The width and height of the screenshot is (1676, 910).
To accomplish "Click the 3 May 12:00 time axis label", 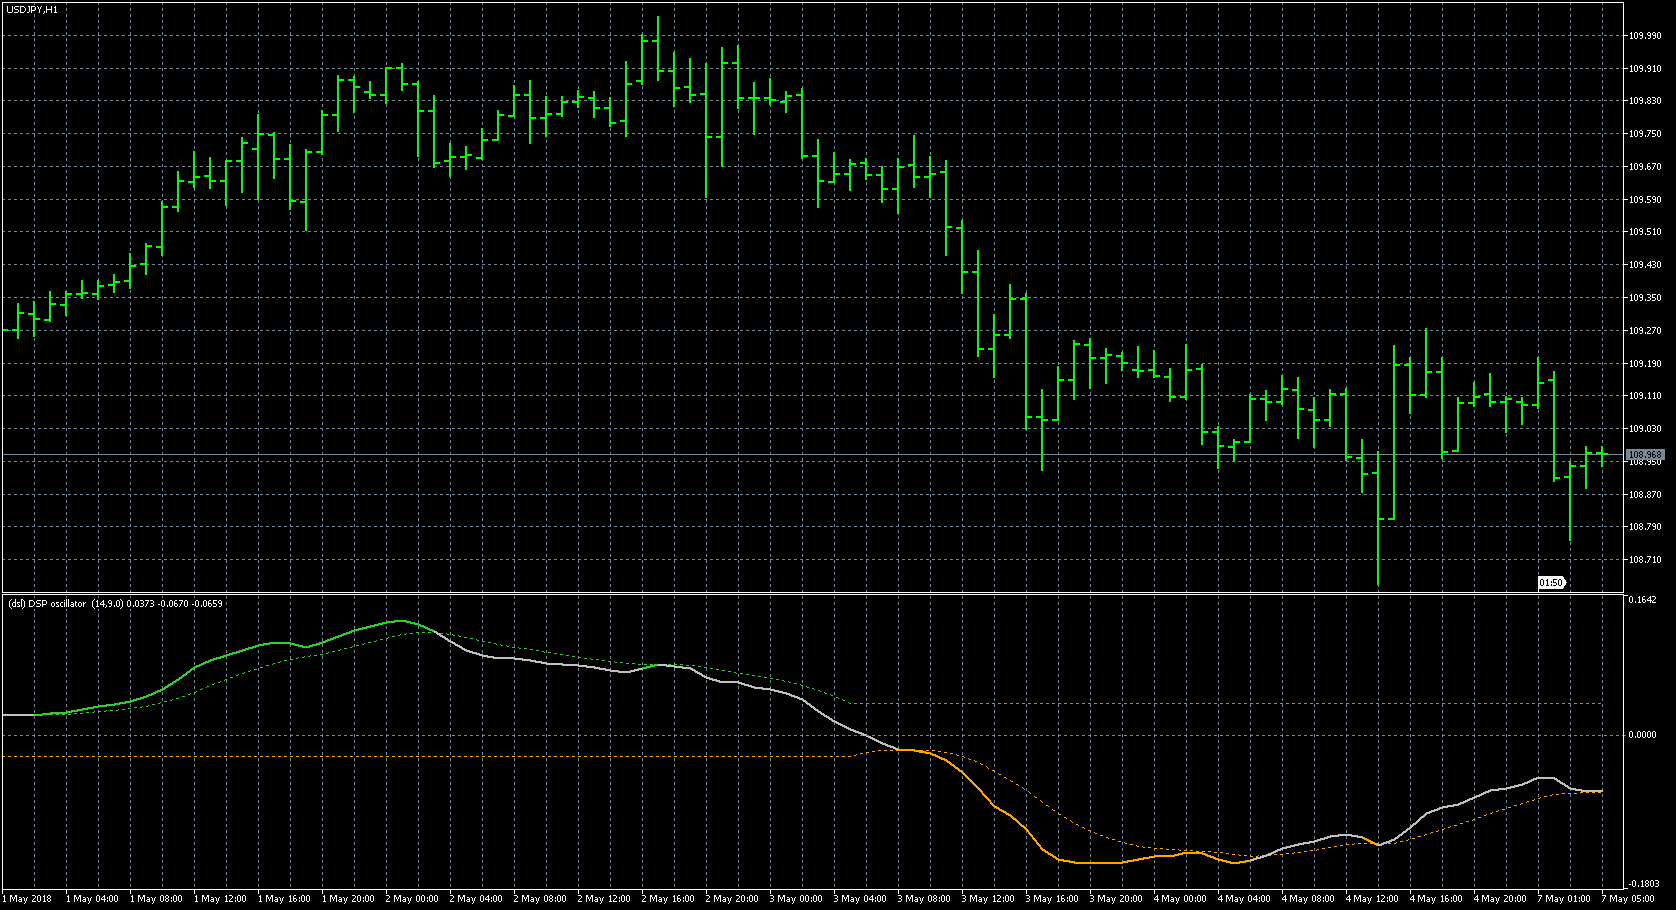I will click(988, 899).
